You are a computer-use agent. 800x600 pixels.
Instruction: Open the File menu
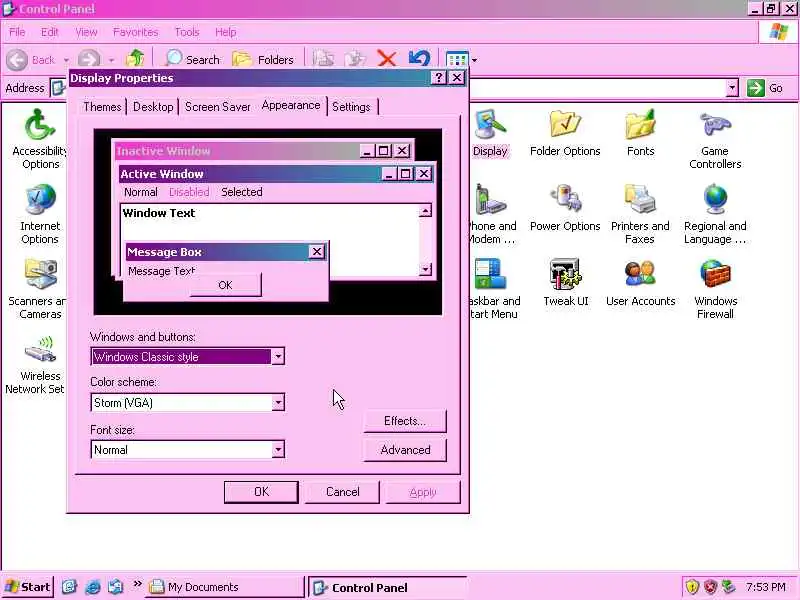[x=17, y=32]
